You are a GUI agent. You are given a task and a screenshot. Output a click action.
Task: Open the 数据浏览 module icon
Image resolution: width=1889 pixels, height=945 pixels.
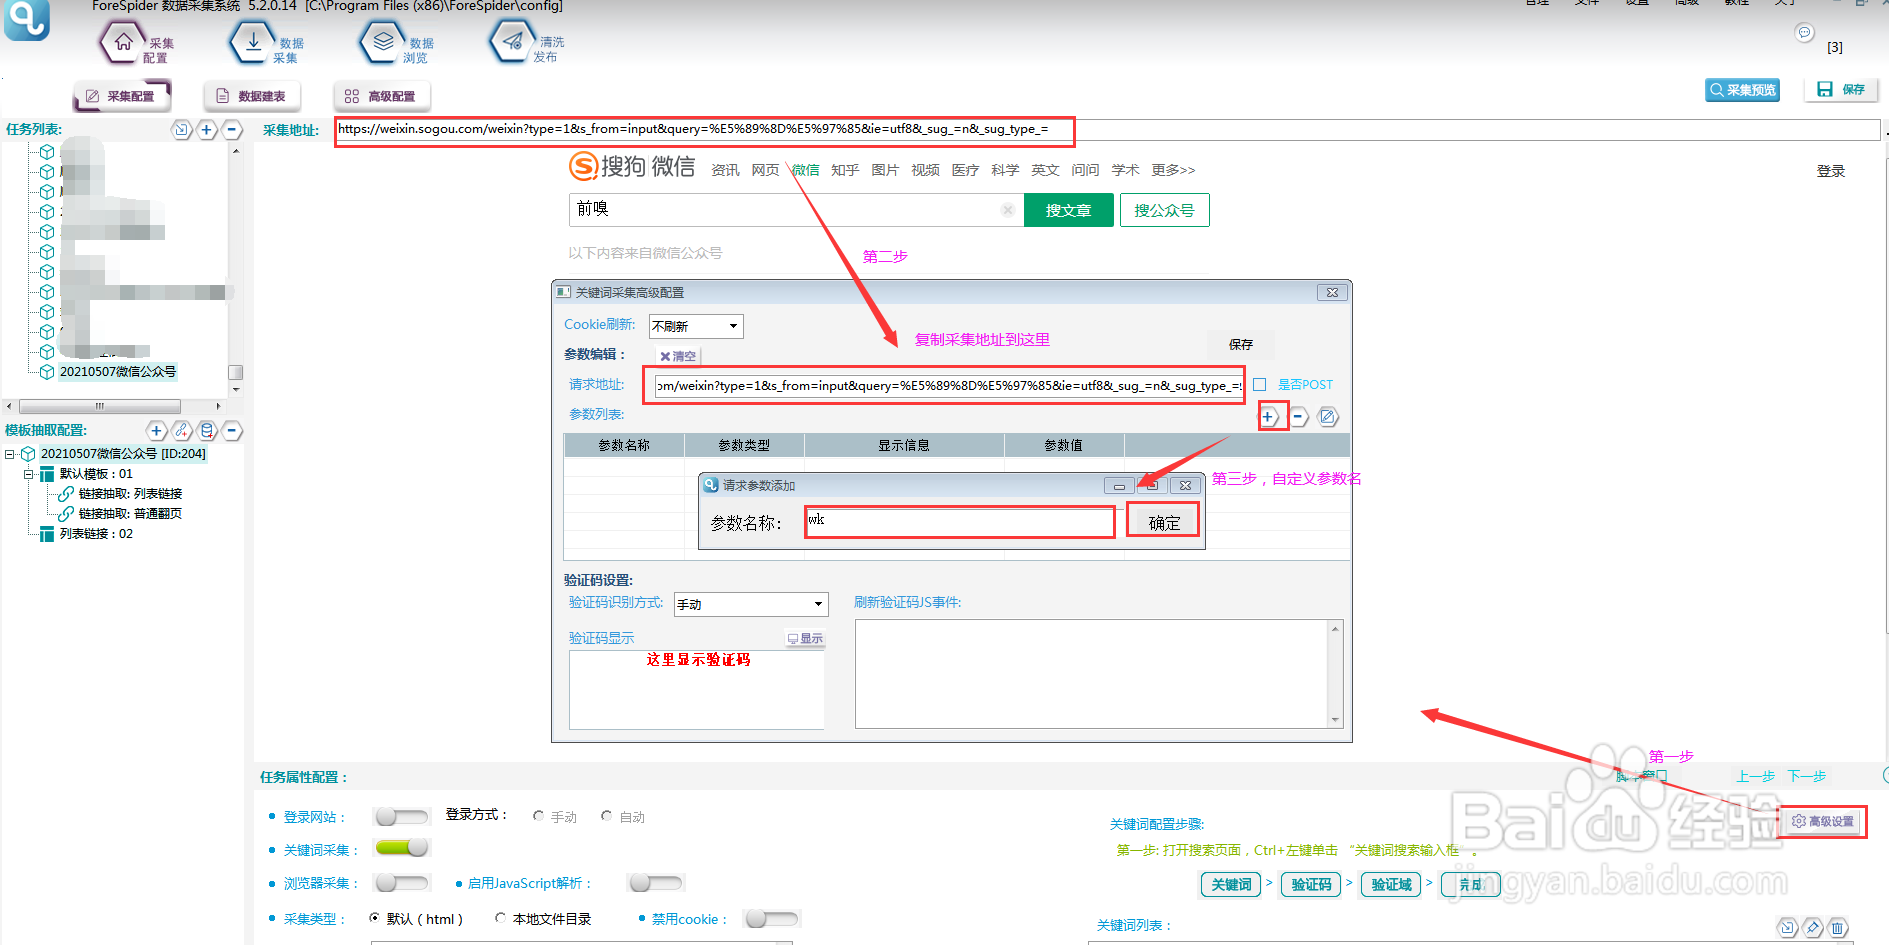(x=382, y=42)
